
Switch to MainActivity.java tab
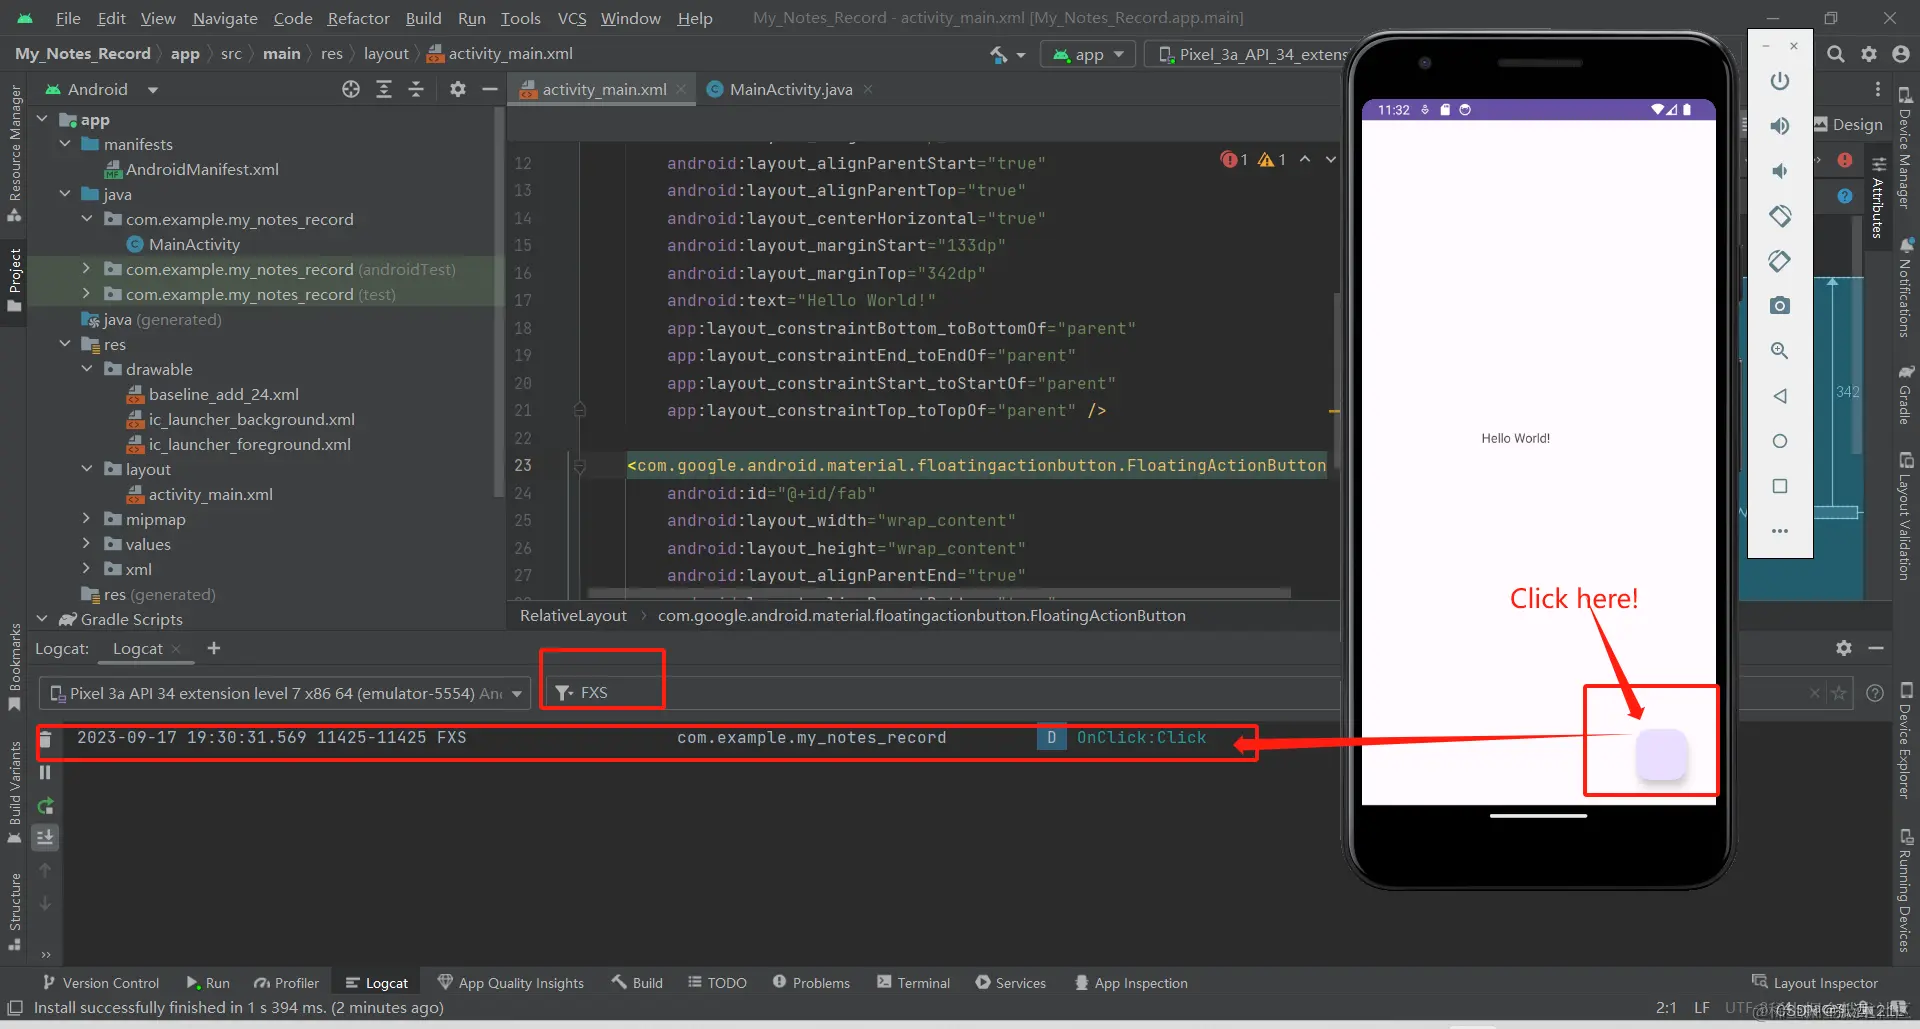pyautogui.click(x=790, y=89)
